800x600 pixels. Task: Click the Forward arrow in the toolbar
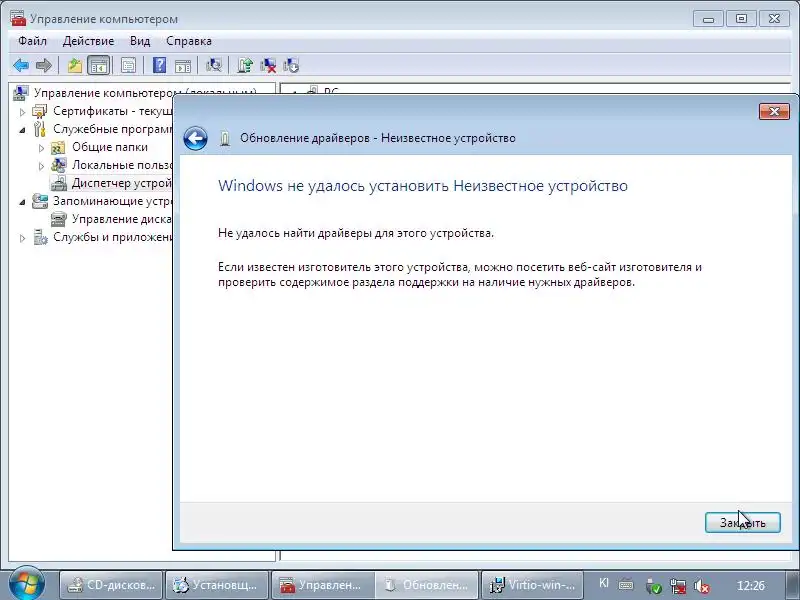point(44,65)
